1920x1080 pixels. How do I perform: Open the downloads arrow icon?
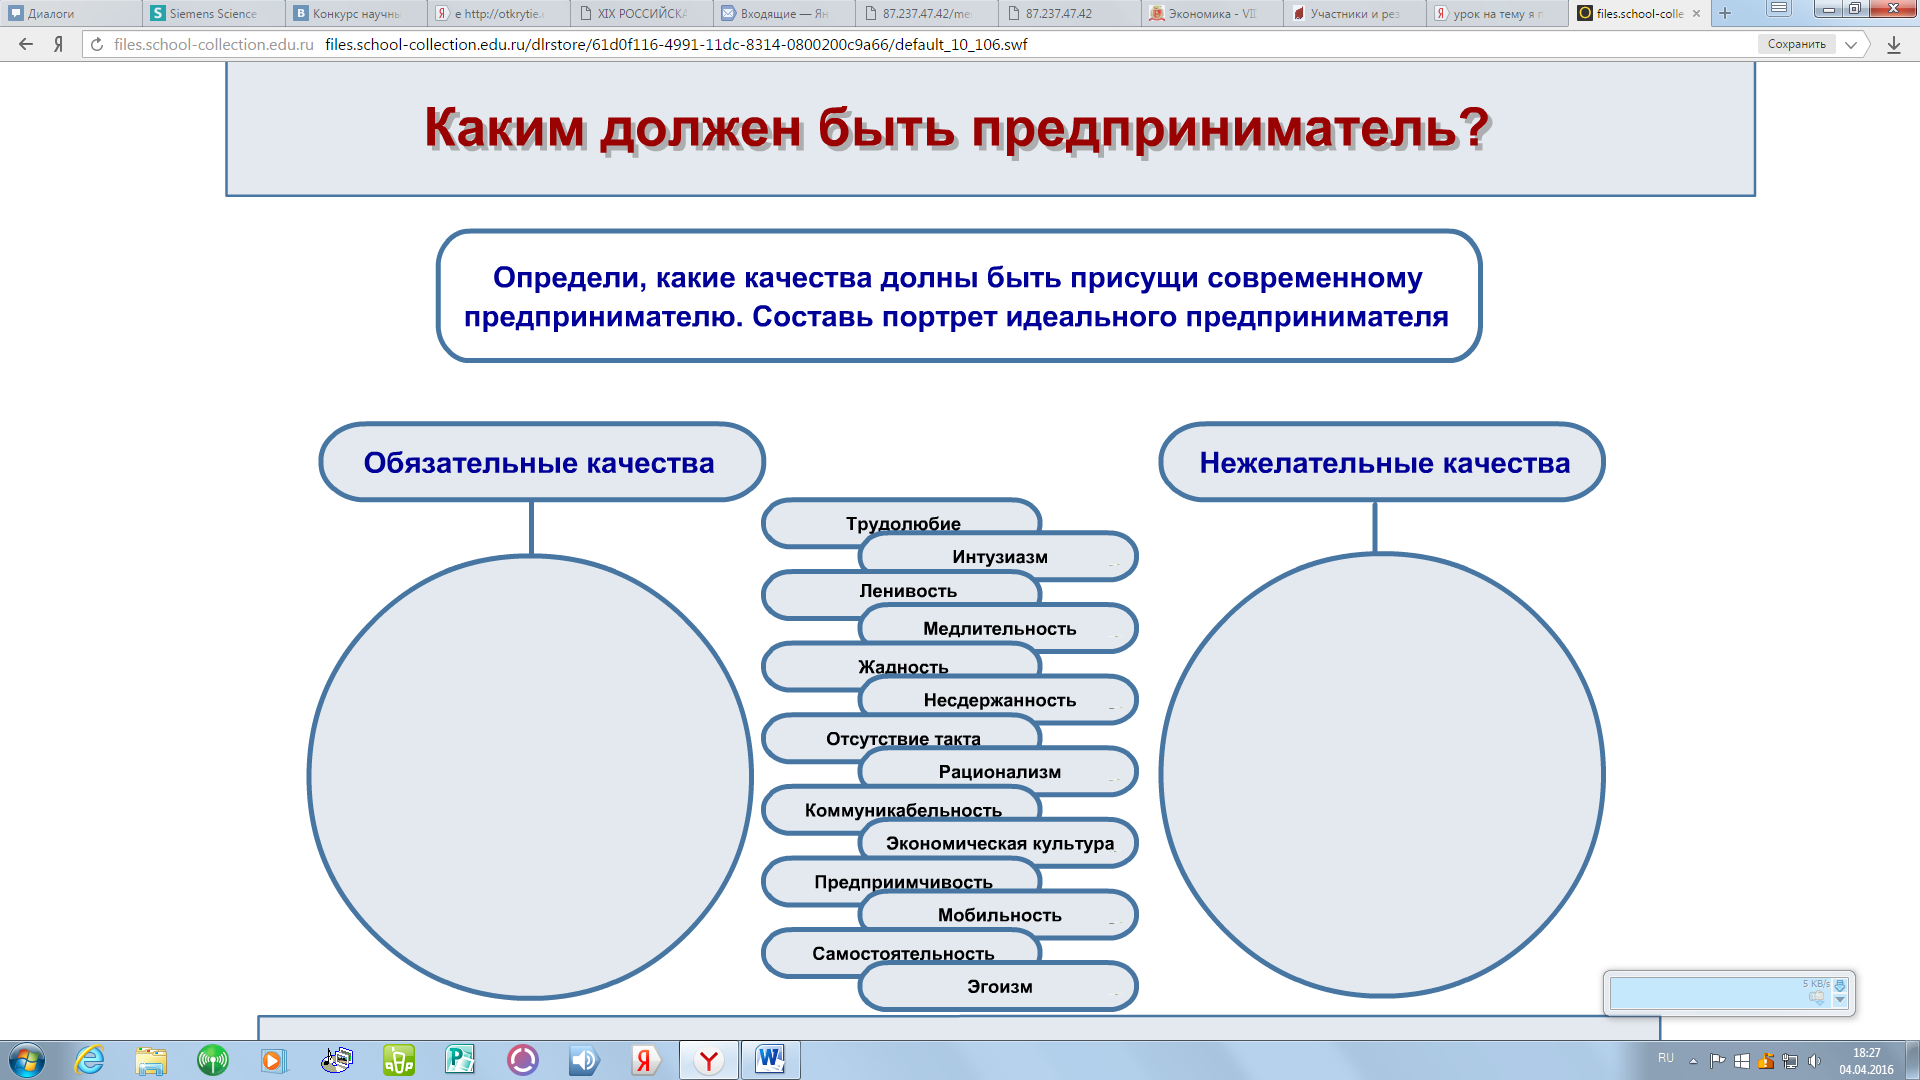tap(1893, 45)
